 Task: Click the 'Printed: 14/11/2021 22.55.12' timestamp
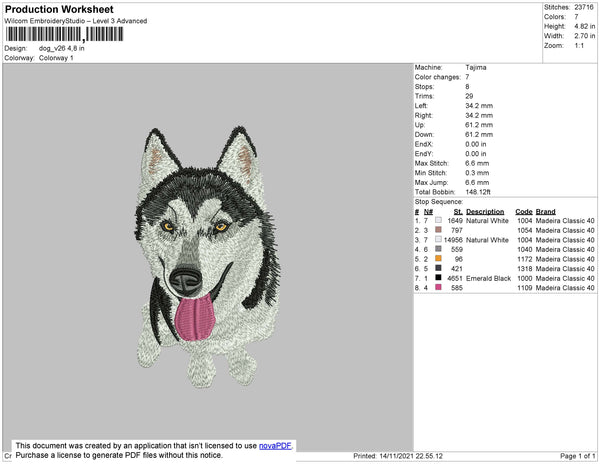point(398,456)
